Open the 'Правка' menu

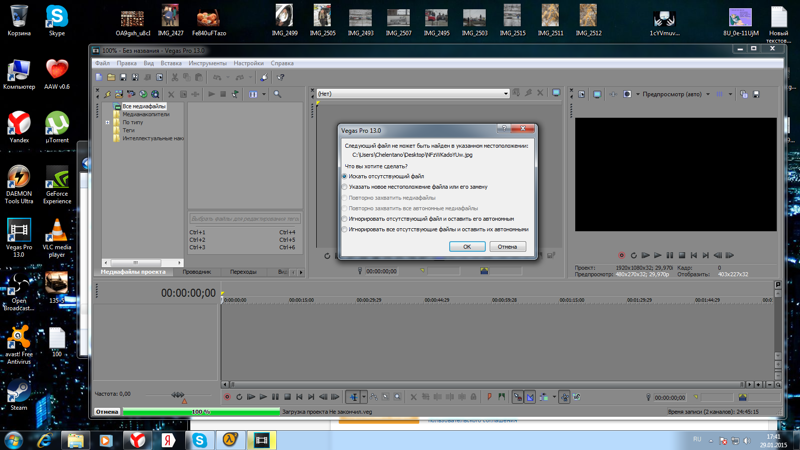(x=127, y=63)
